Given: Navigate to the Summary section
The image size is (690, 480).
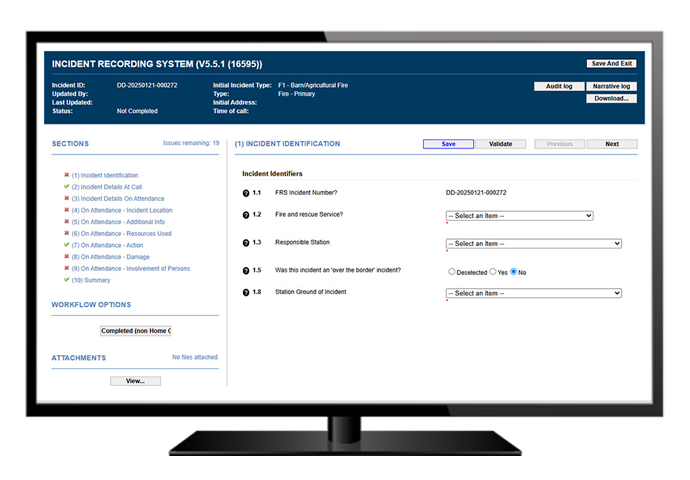Looking at the screenshot, I should click(x=93, y=280).
